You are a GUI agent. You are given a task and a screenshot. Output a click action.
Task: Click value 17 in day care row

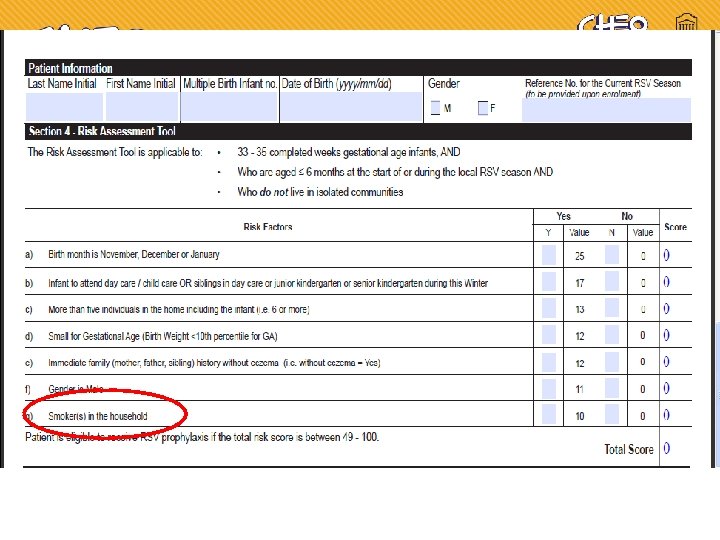point(579,283)
